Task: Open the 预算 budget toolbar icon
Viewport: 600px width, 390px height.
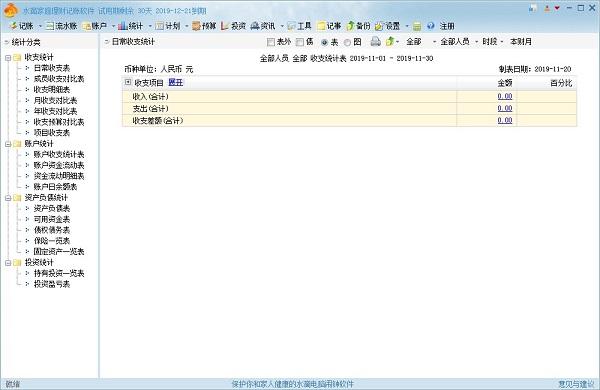Action: 196,26
